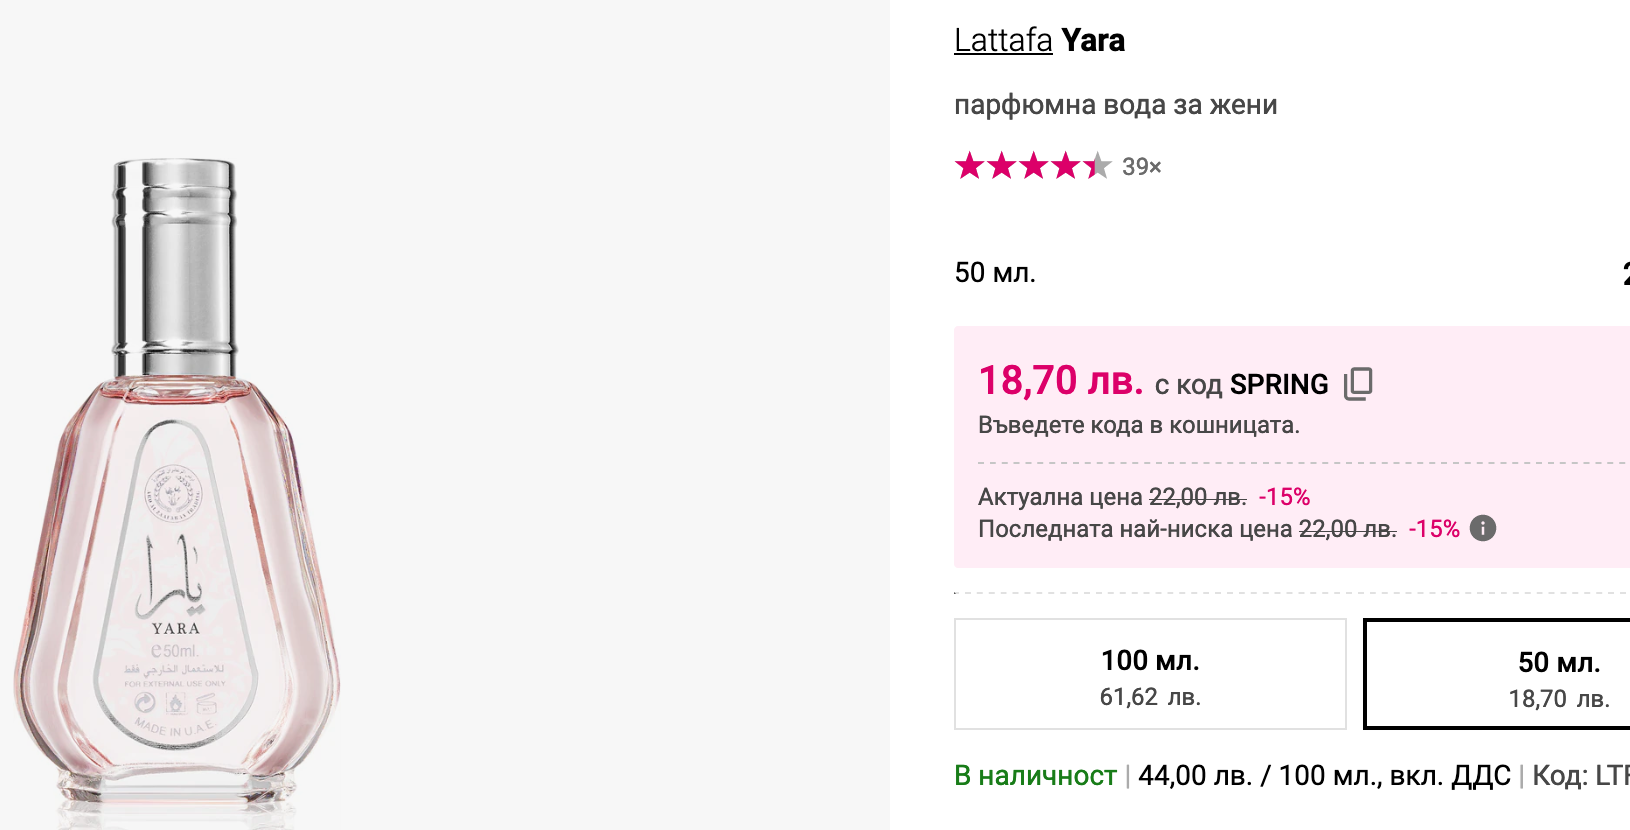The image size is (1630, 830).
Task: Click the green В наличност status
Action: tap(1035, 776)
